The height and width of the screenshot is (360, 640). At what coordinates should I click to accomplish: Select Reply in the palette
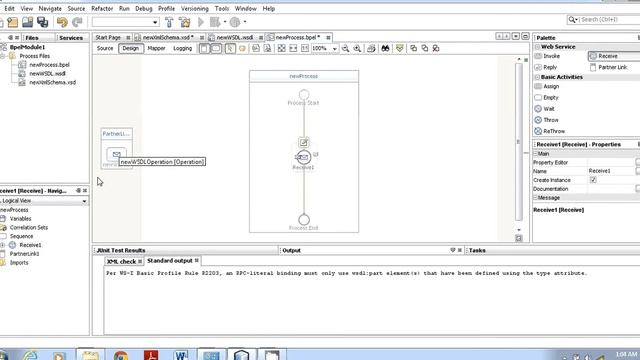tap(550, 67)
